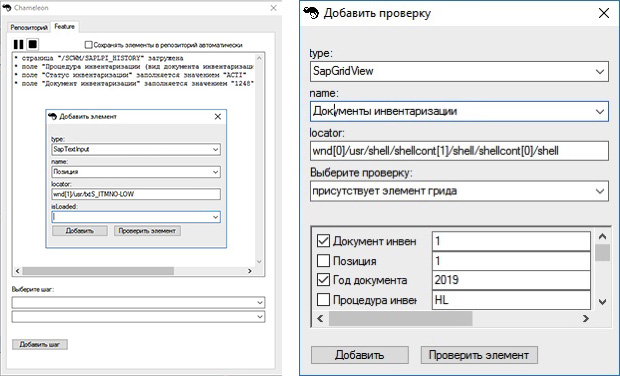Click the step line '/SCWM/SAPLPI_HISTORY' загружена
Screen dimensions: 620x376
99,58
